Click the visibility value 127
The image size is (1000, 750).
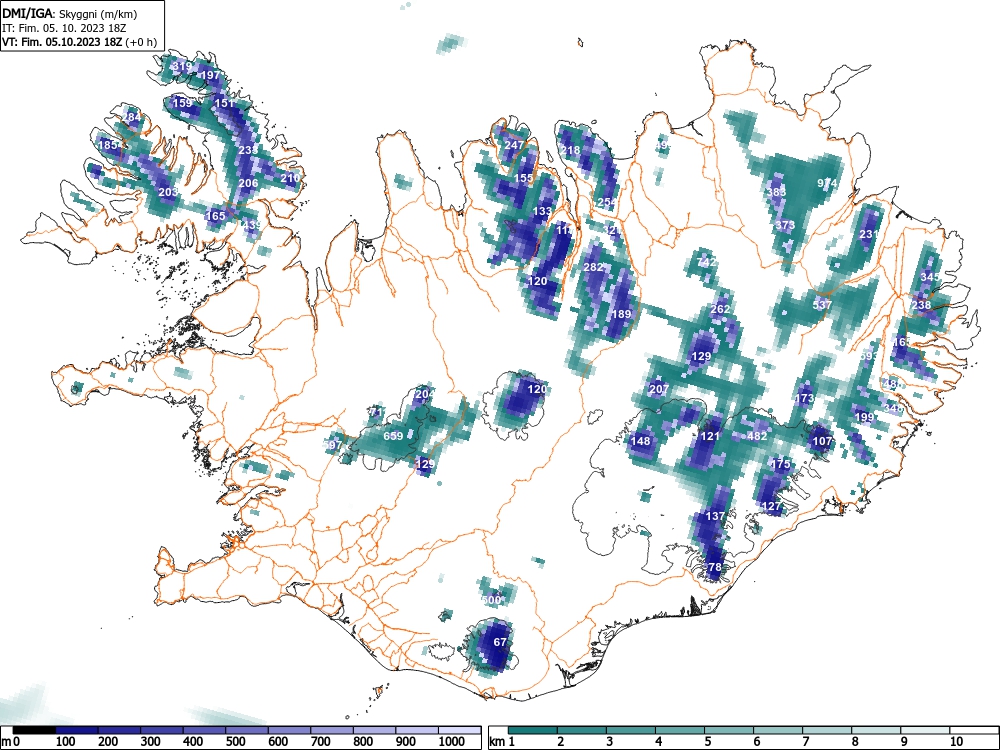[772, 506]
